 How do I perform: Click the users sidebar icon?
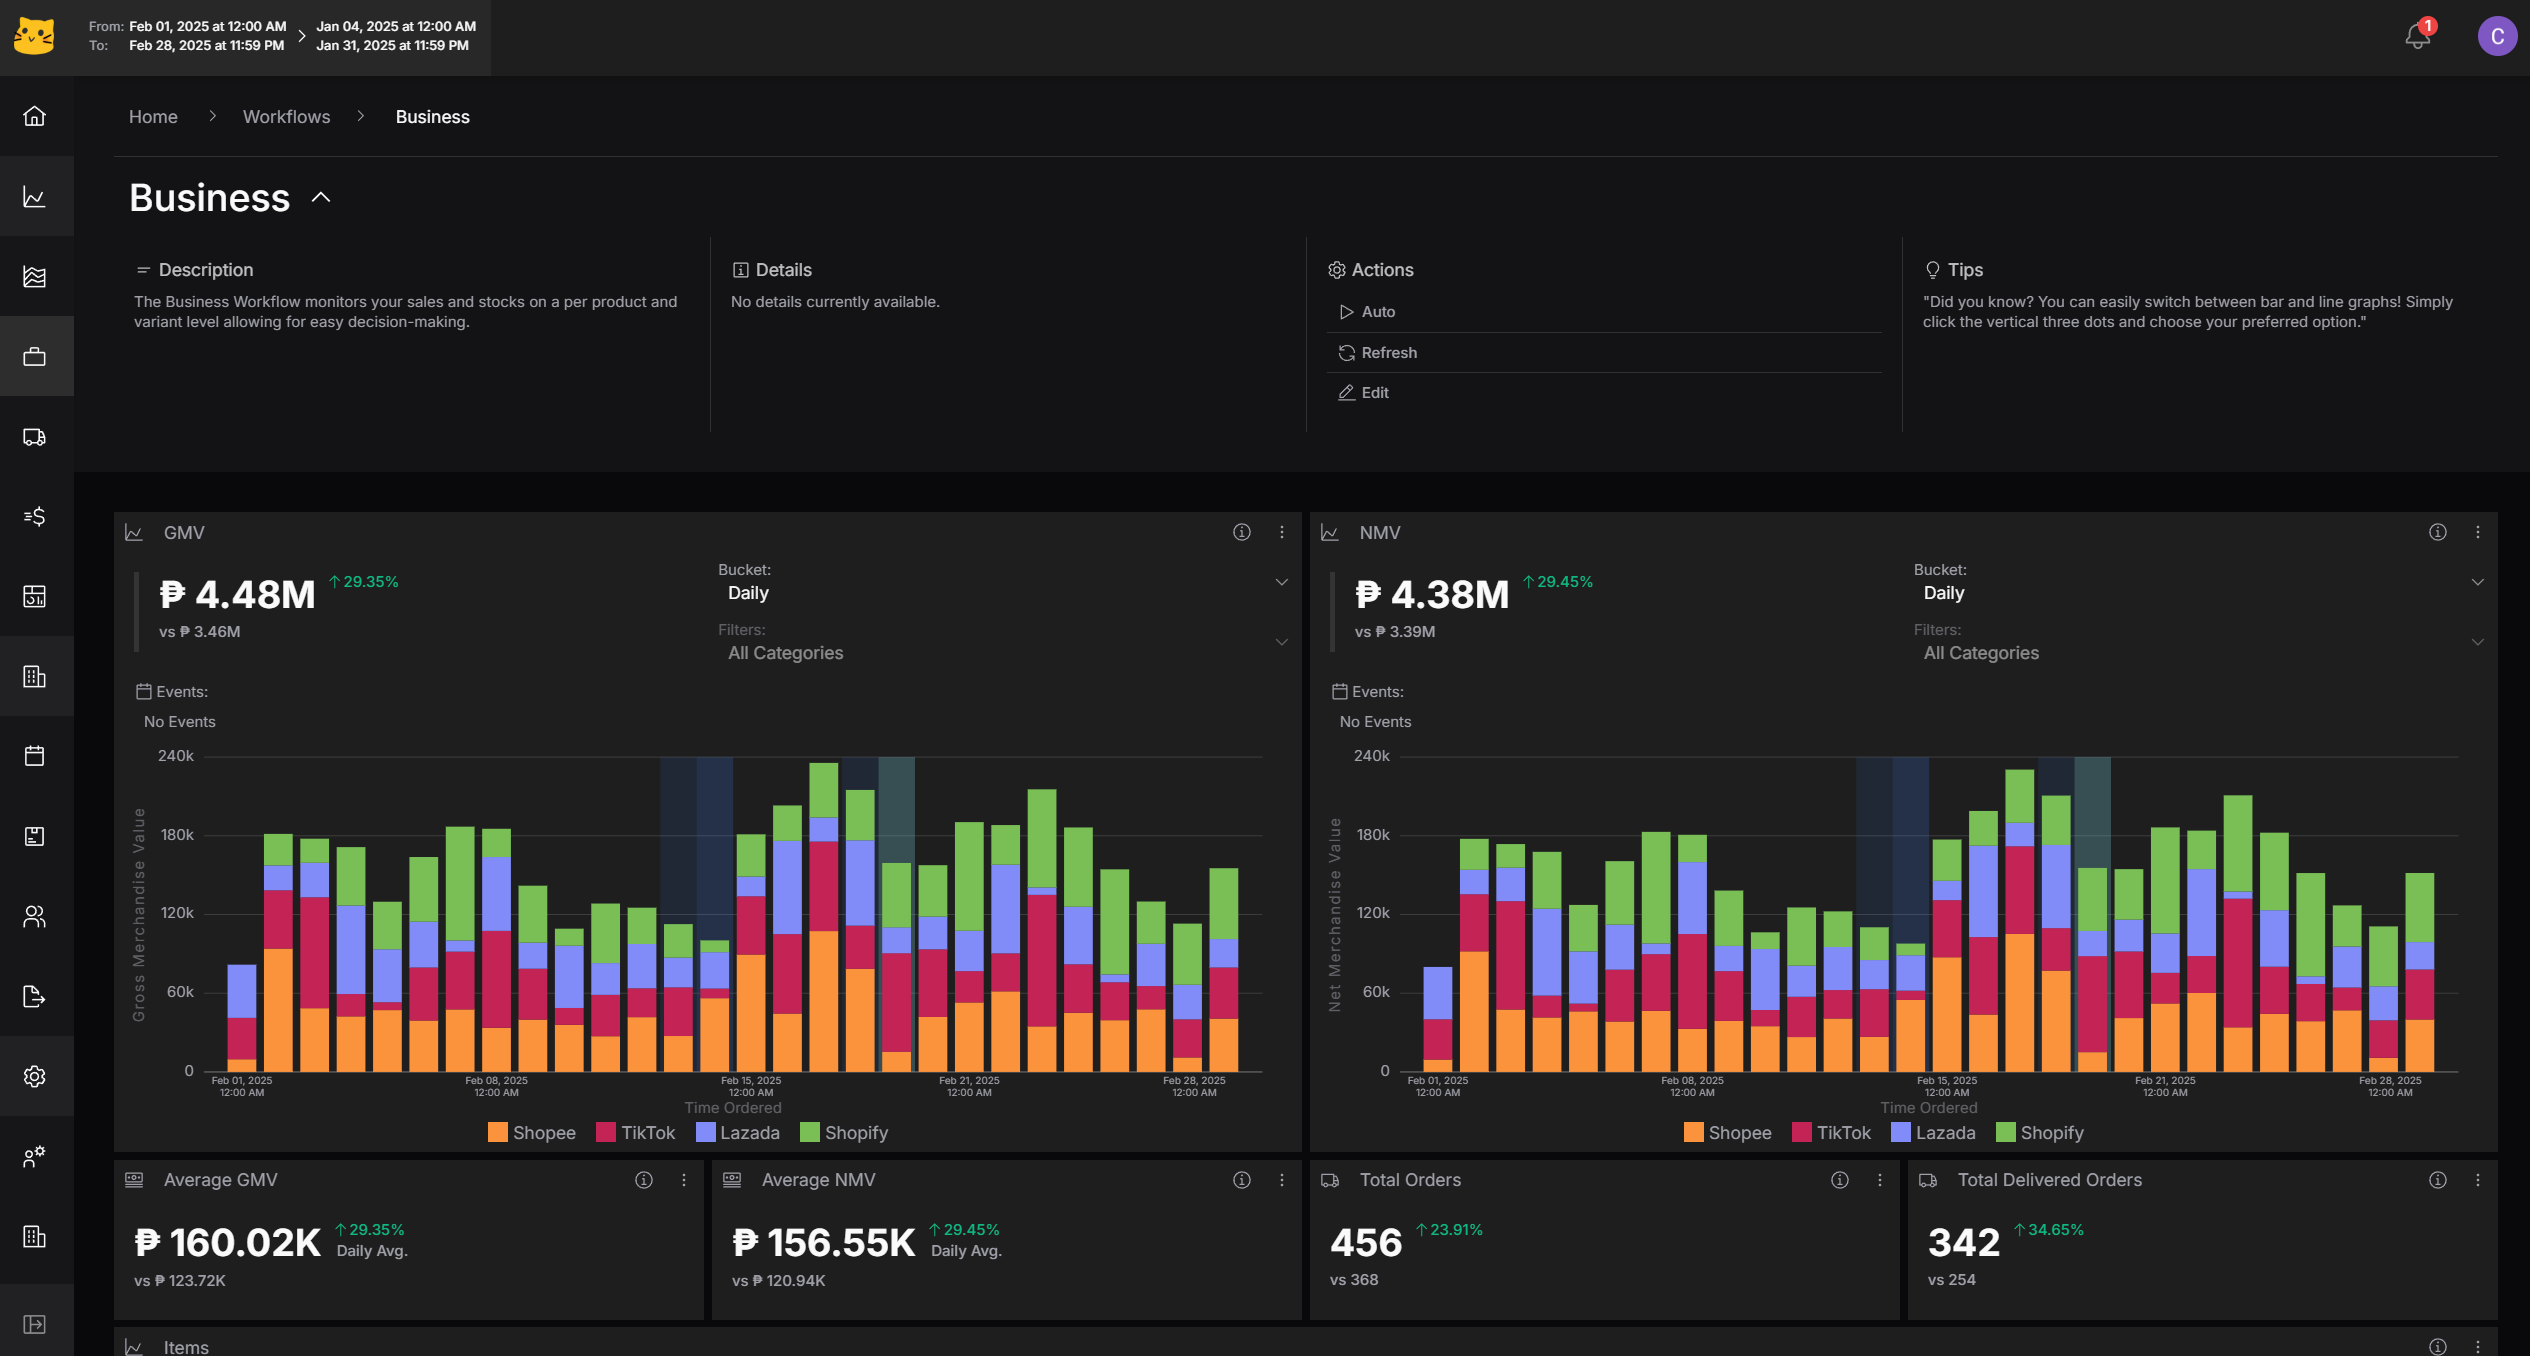(x=35, y=917)
